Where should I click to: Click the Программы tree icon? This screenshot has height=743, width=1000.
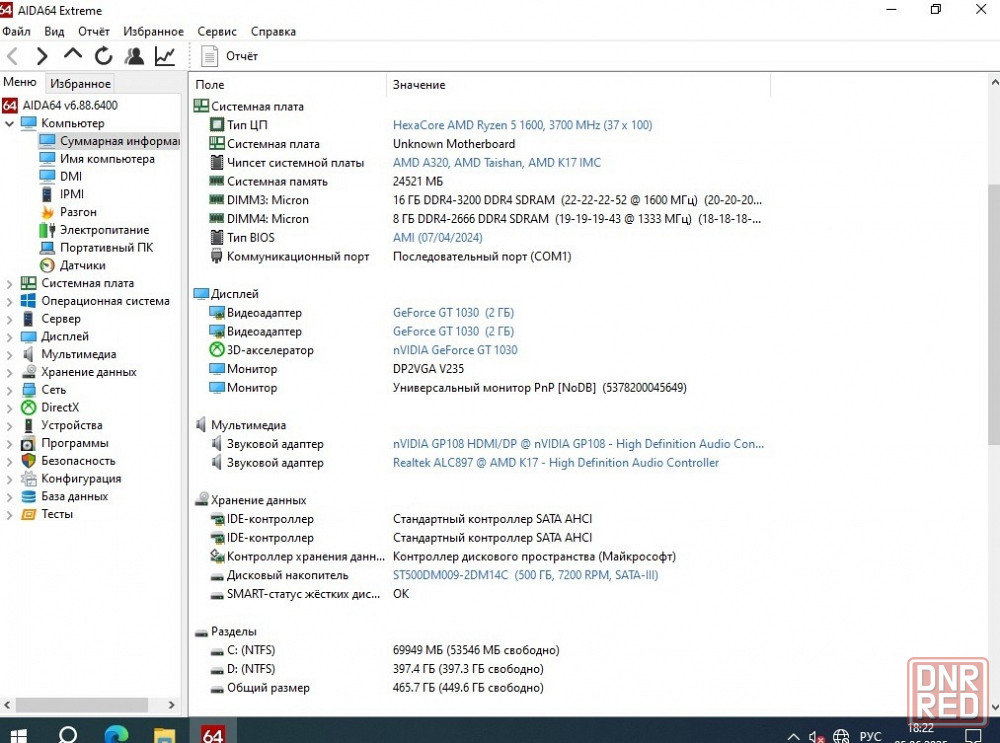click(x=28, y=443)
